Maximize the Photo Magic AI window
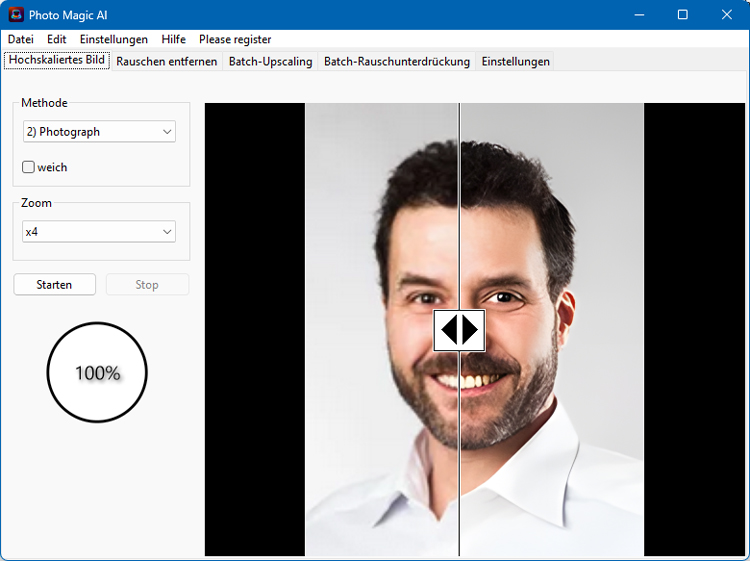Screen dimensions: 750x561 click(x=683, y=15)
